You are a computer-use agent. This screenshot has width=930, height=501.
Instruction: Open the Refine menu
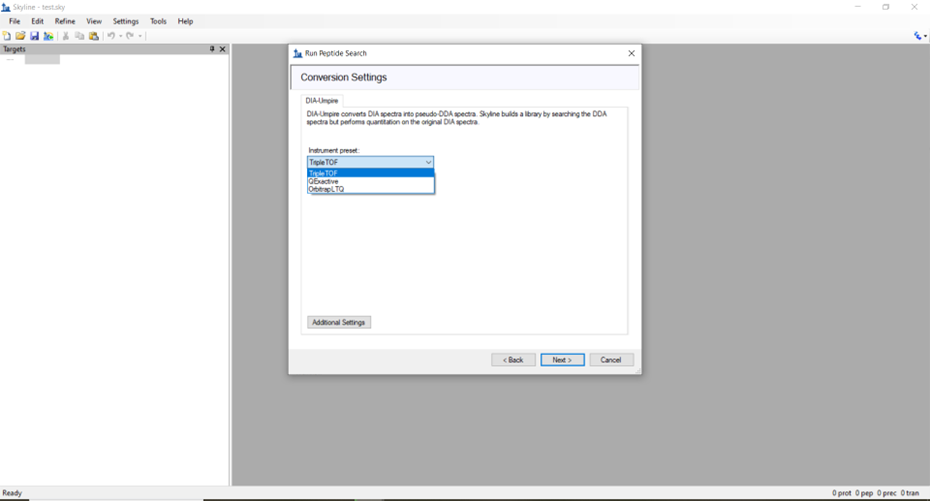65,21
